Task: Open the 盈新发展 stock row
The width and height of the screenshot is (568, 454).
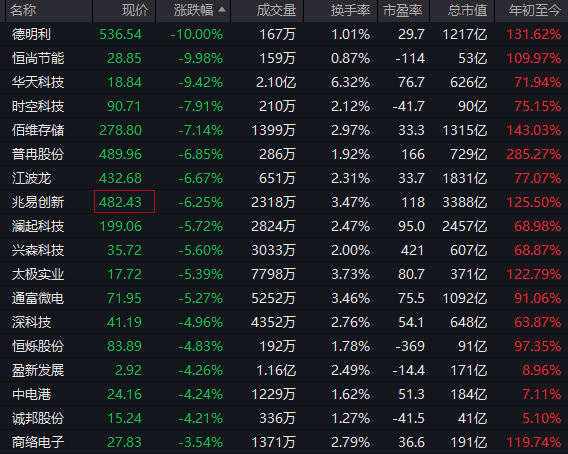Action: tap(284, 370)
